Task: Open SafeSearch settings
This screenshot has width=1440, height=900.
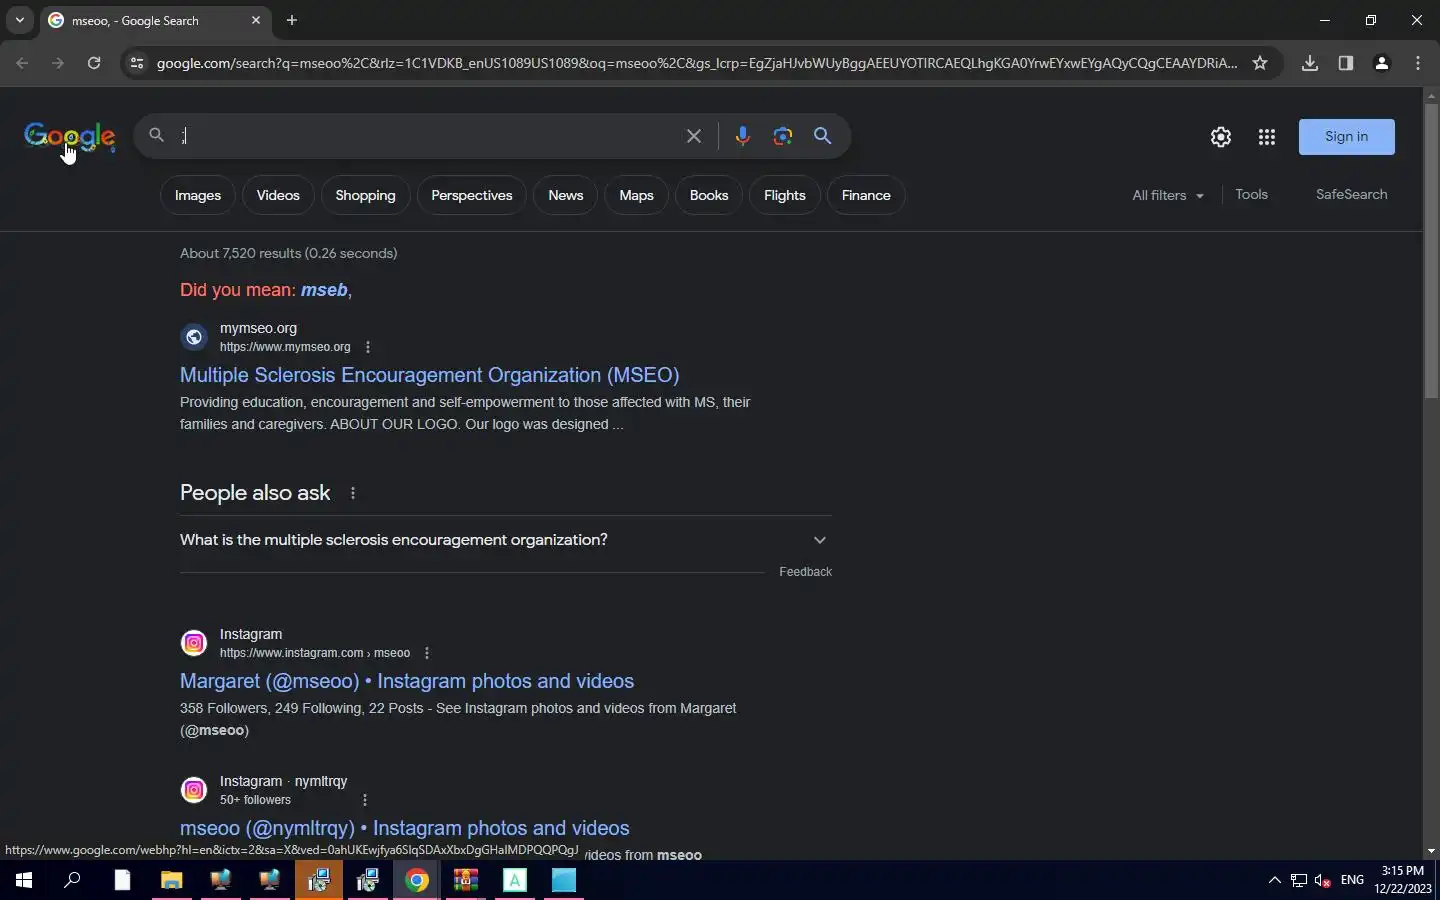Action: [1351, 194]
